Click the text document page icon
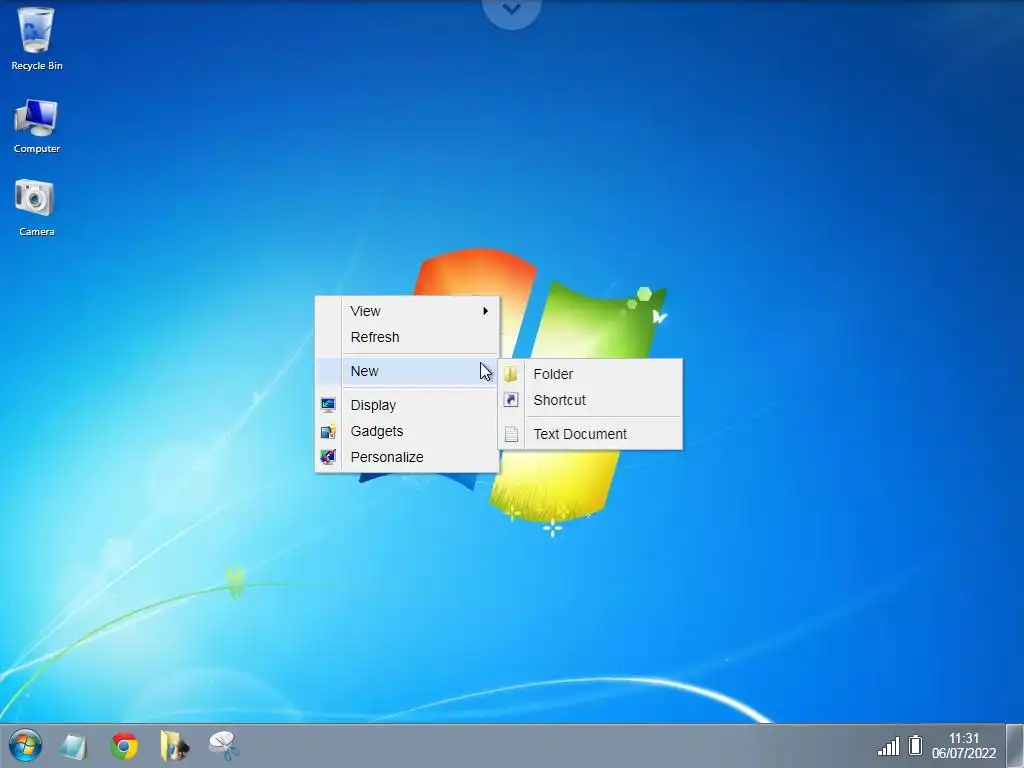1024x768 pixels. [511, 434]
